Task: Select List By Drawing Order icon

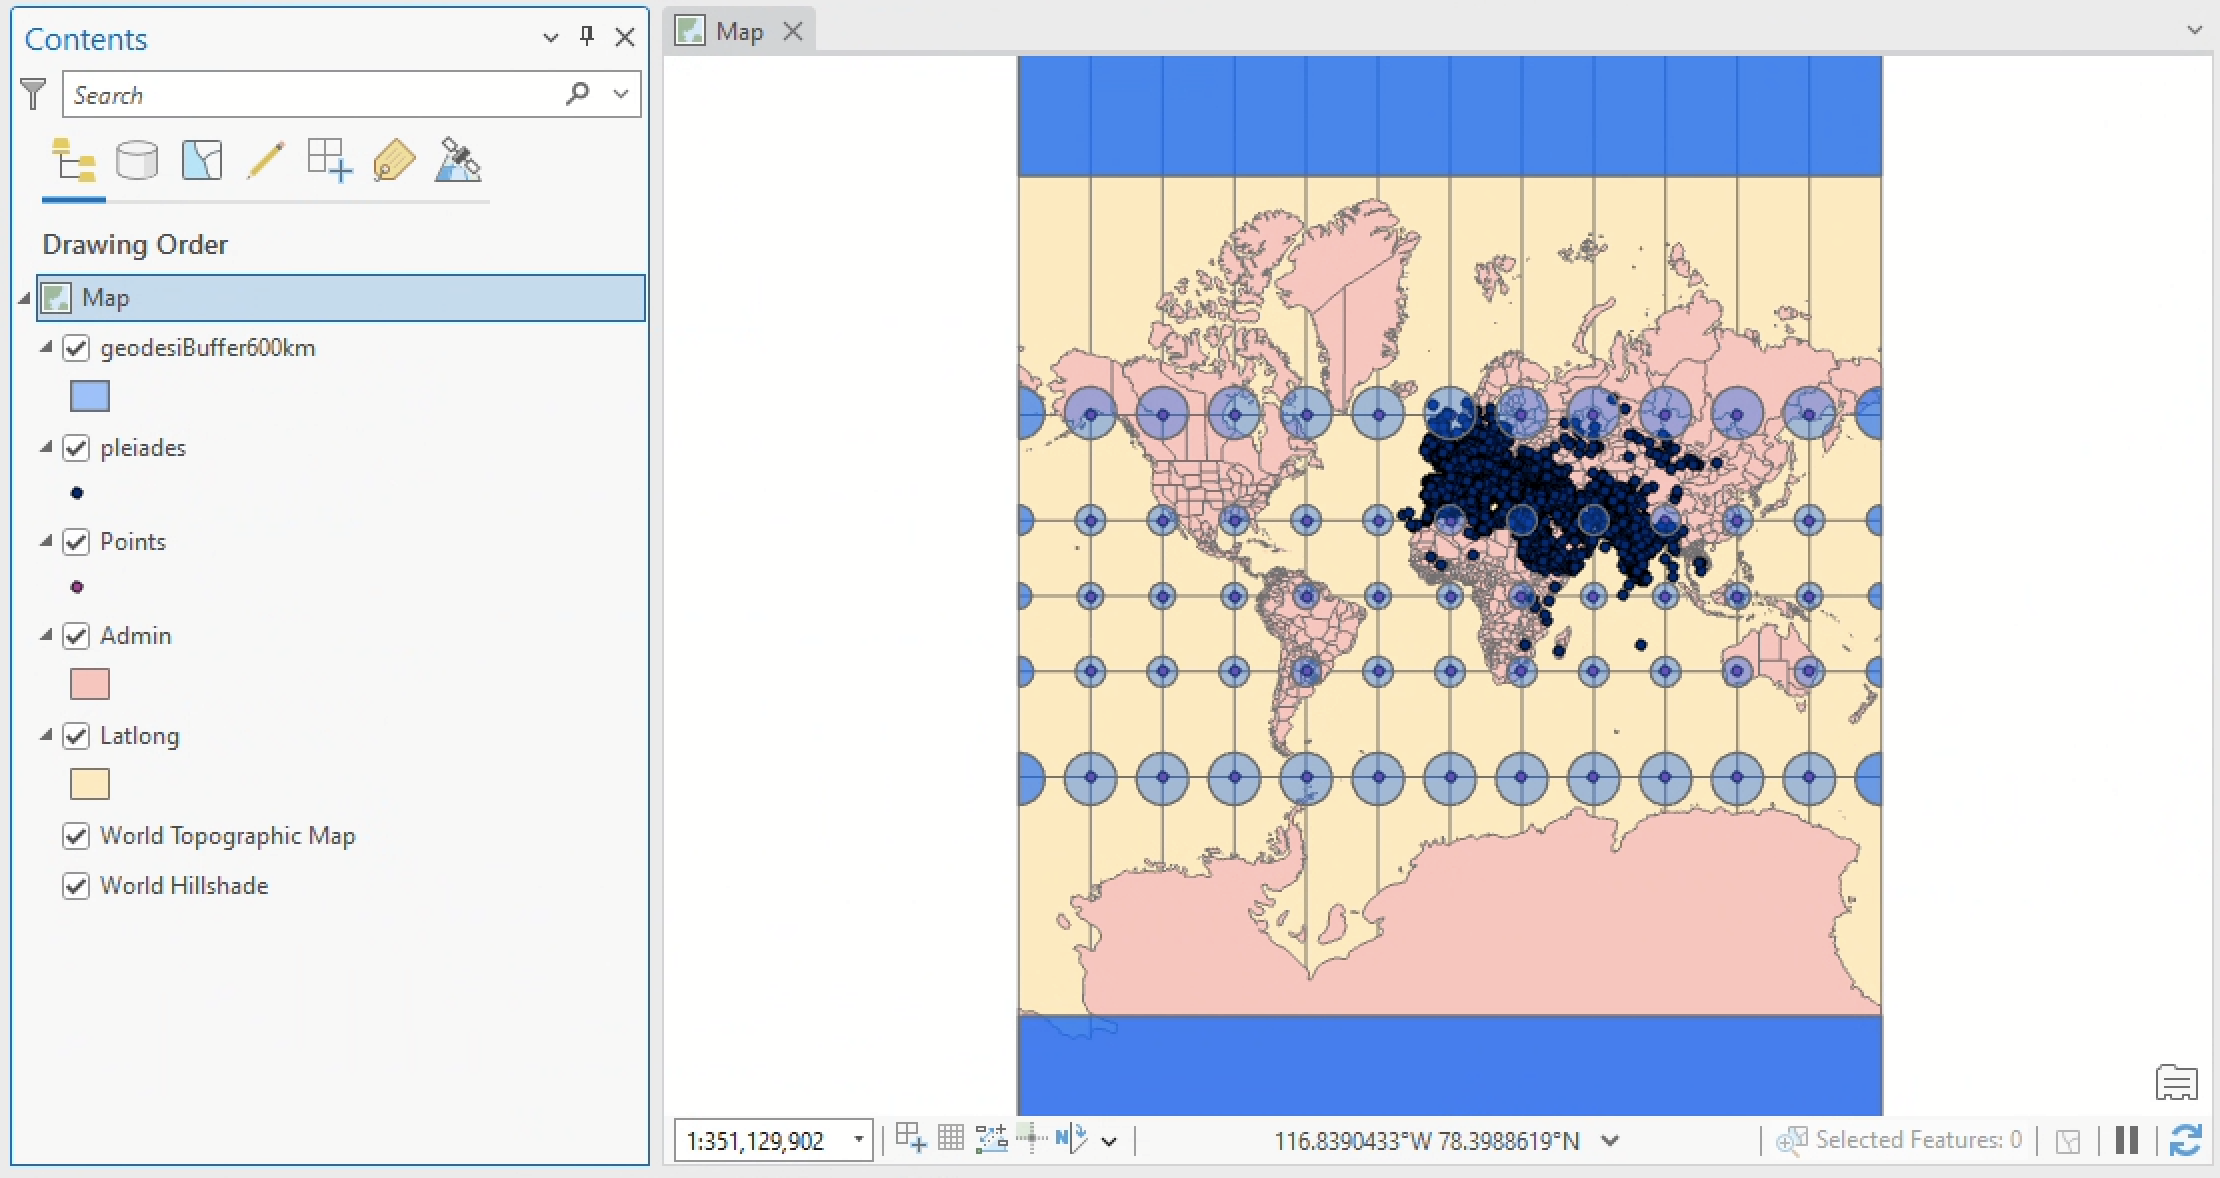Action: point(74,160)
